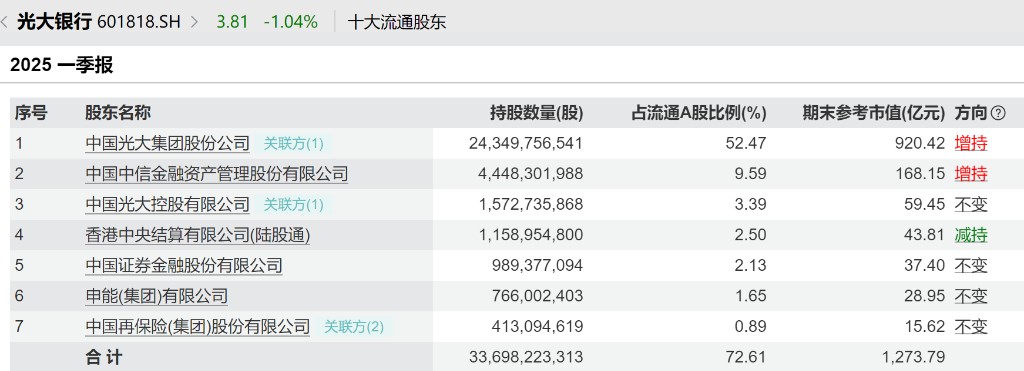Show 关联方(1) tag for 中国光大控股
1024x371 pixels.
[293, 204]
